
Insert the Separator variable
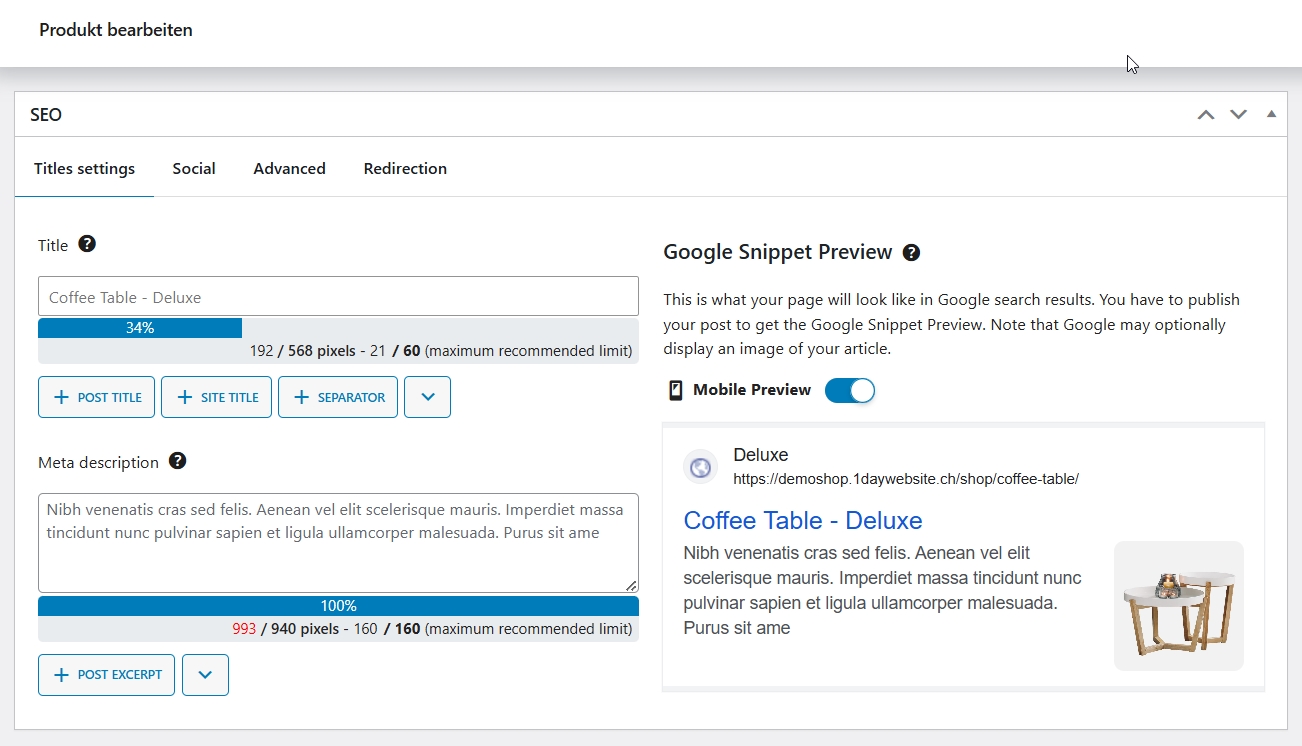[x=338, y=397]
